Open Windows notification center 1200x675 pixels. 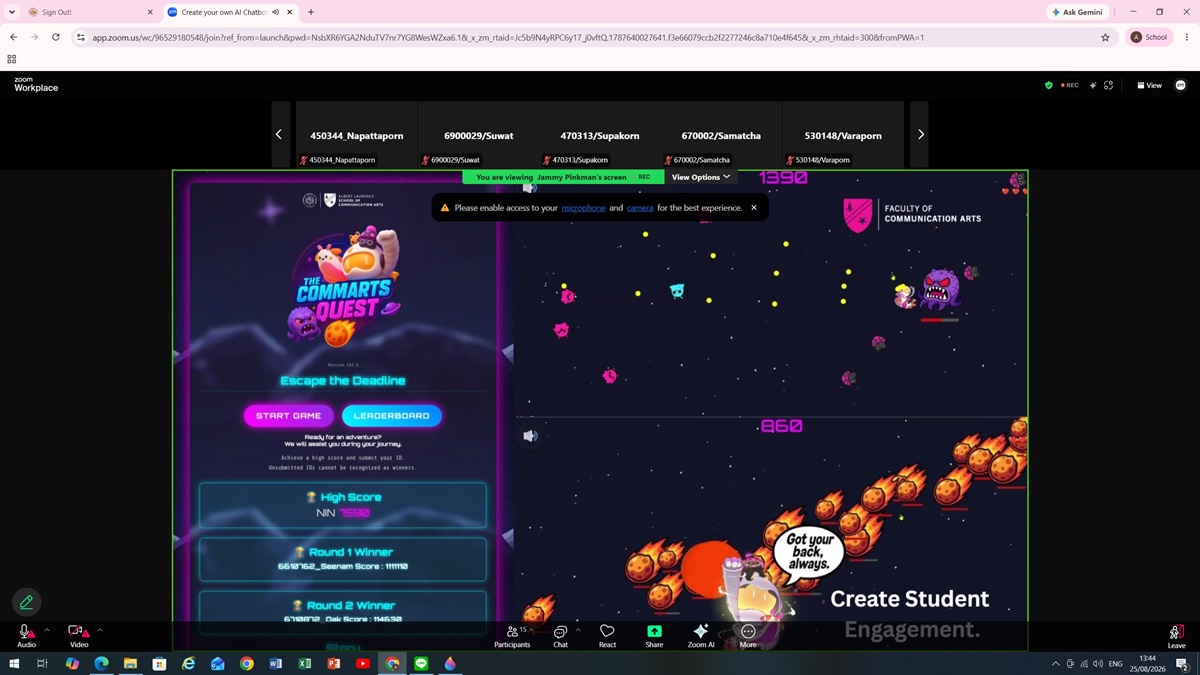pyautogui.click(x=1181, y=663)
